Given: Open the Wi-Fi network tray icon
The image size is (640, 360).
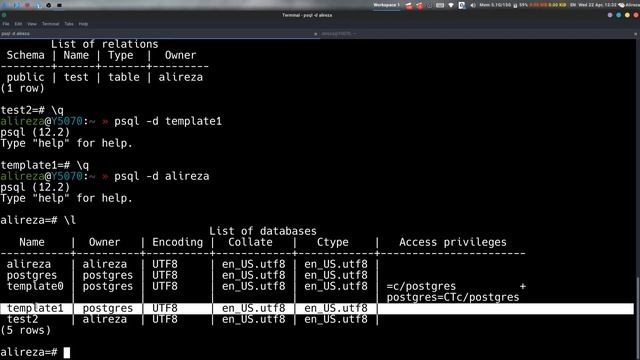Looking at the screenshot, I should [451, 5].
